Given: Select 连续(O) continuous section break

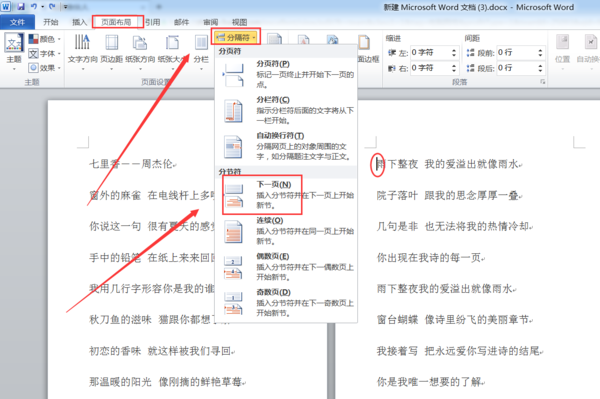Looking at the screenshot, I should [286, 231].
